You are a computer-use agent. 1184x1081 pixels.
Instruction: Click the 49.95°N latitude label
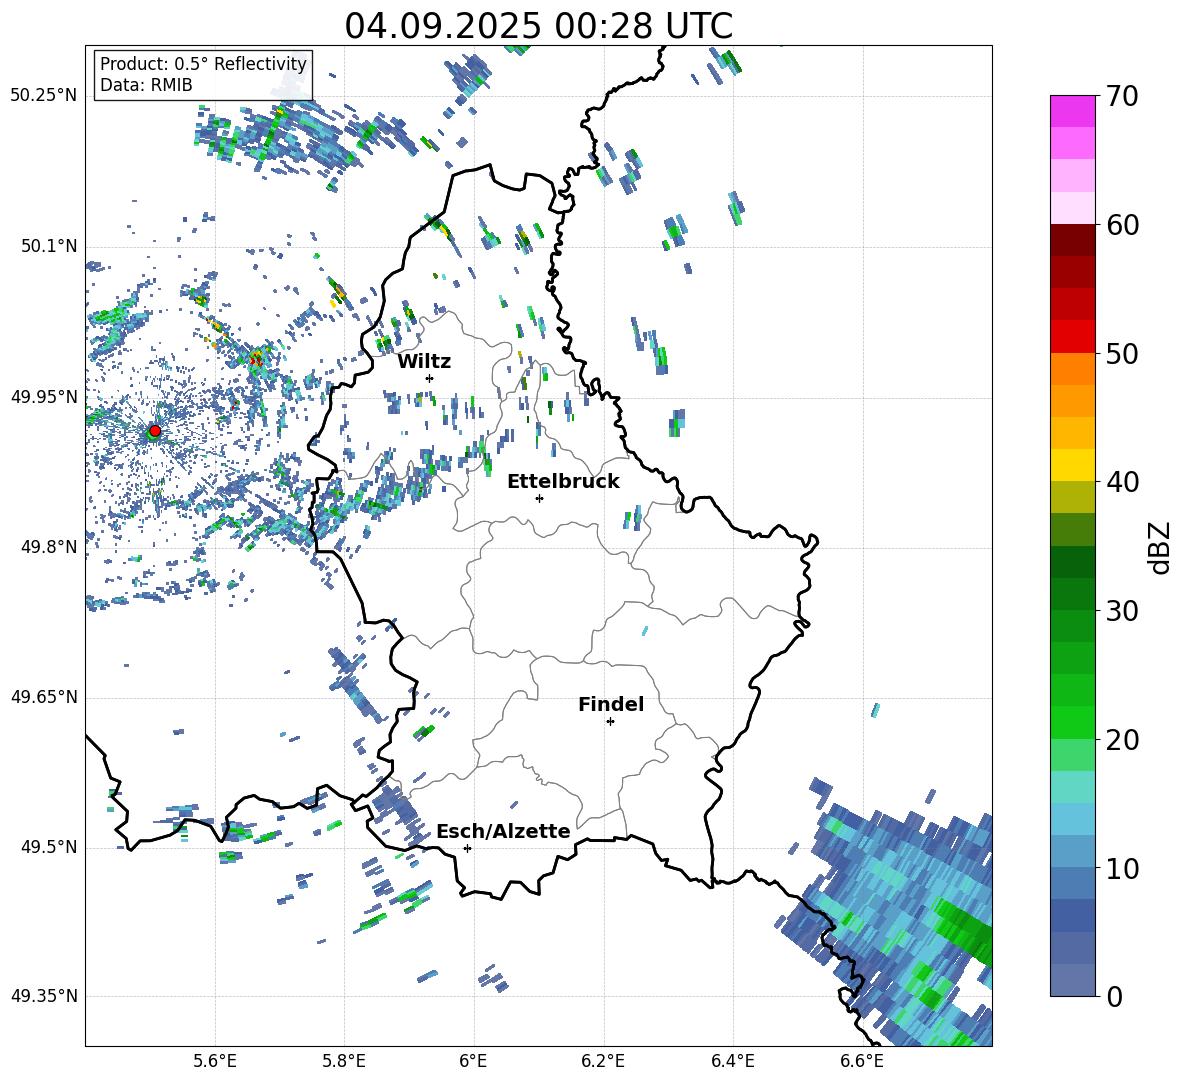point(44,397)
